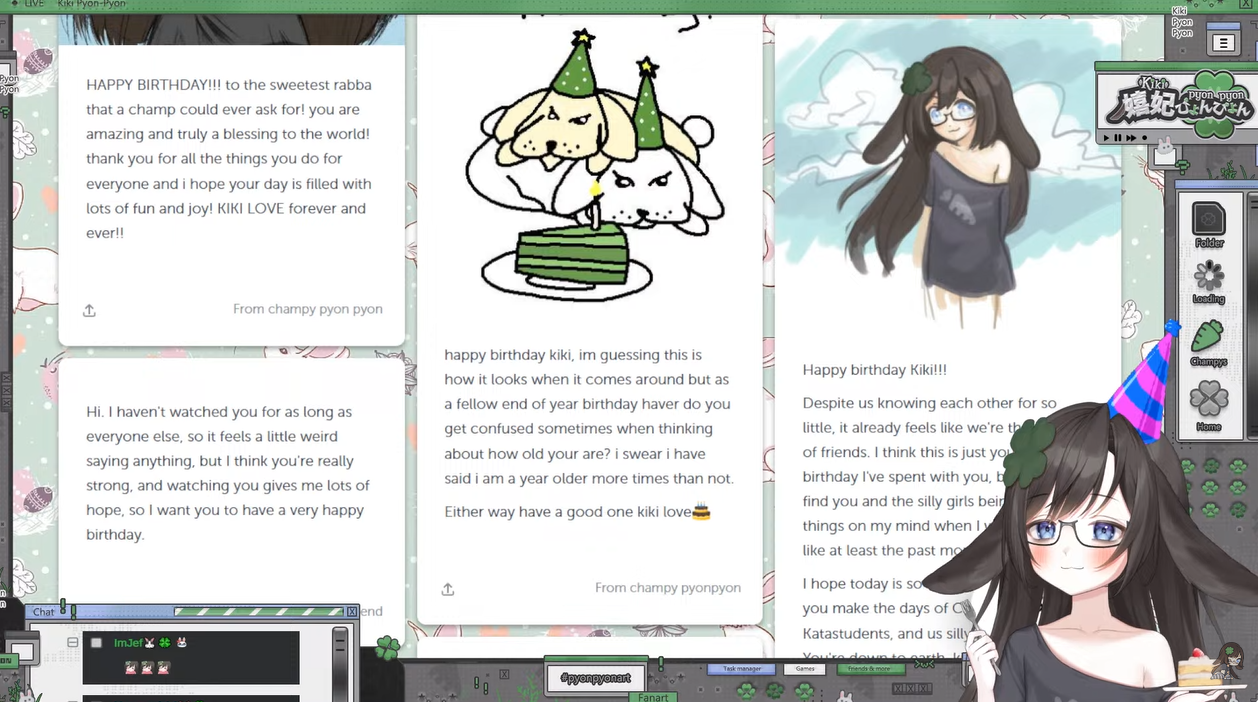
Task: Click the record dot under the Kiki logo
Action: pyautogui.click(x=1144, y=138)
